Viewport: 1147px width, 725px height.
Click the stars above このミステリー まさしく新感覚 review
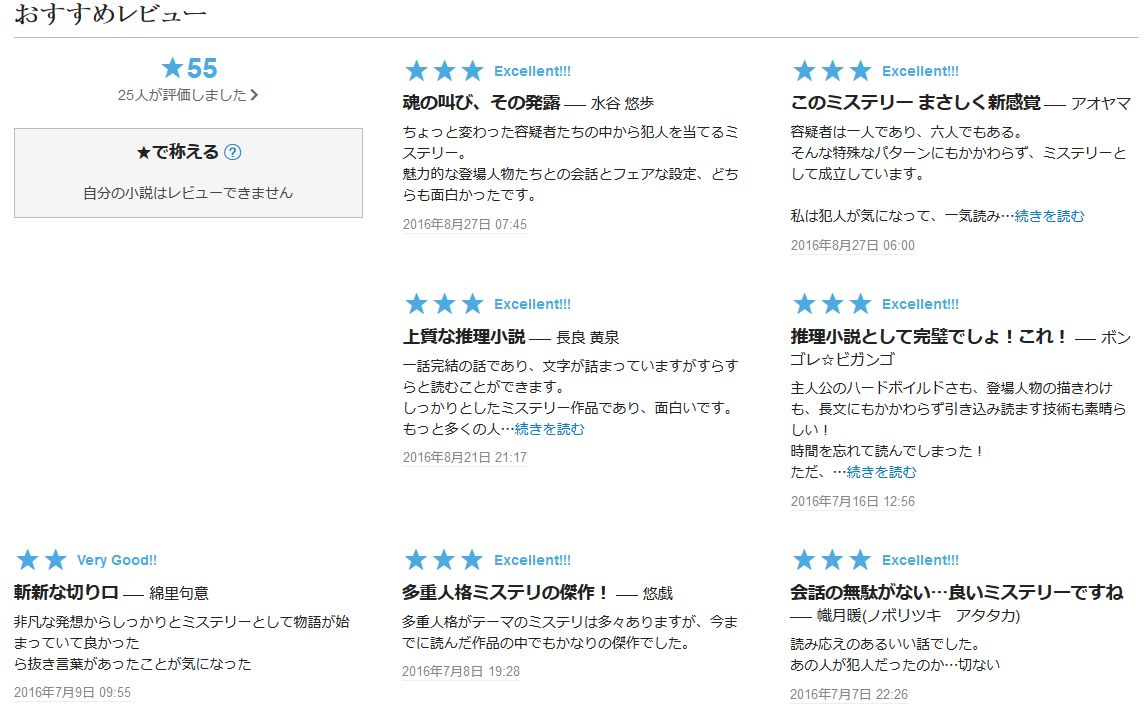pos(832,71)
